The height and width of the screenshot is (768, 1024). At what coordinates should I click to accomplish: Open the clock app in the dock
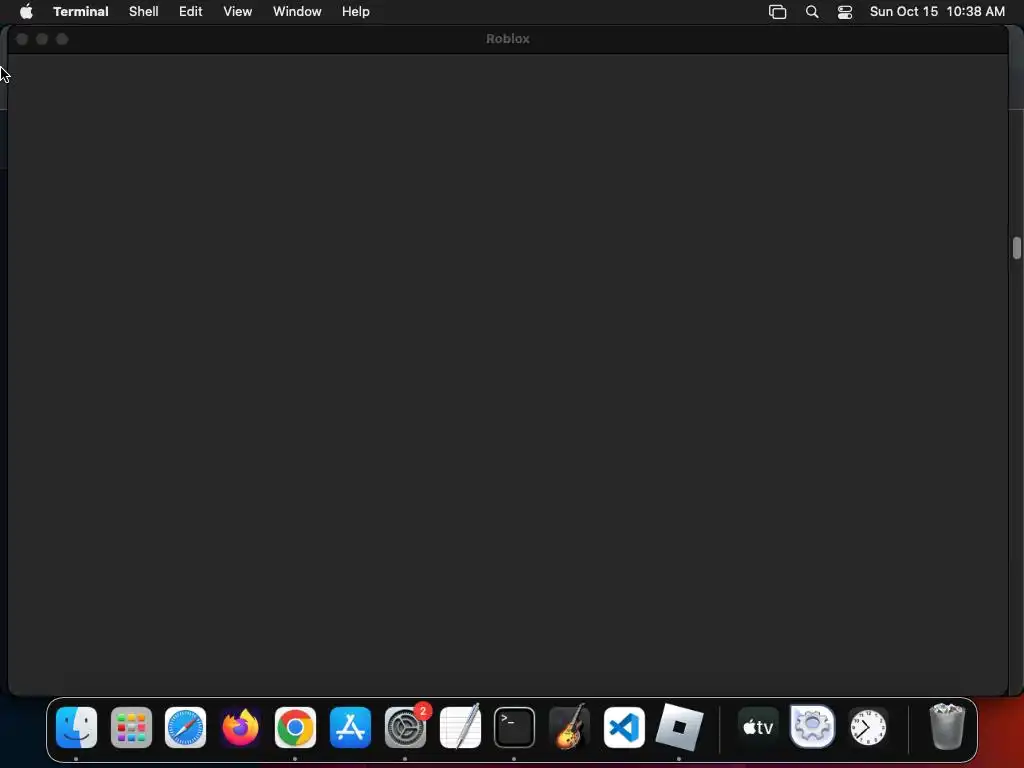point(868,727)
